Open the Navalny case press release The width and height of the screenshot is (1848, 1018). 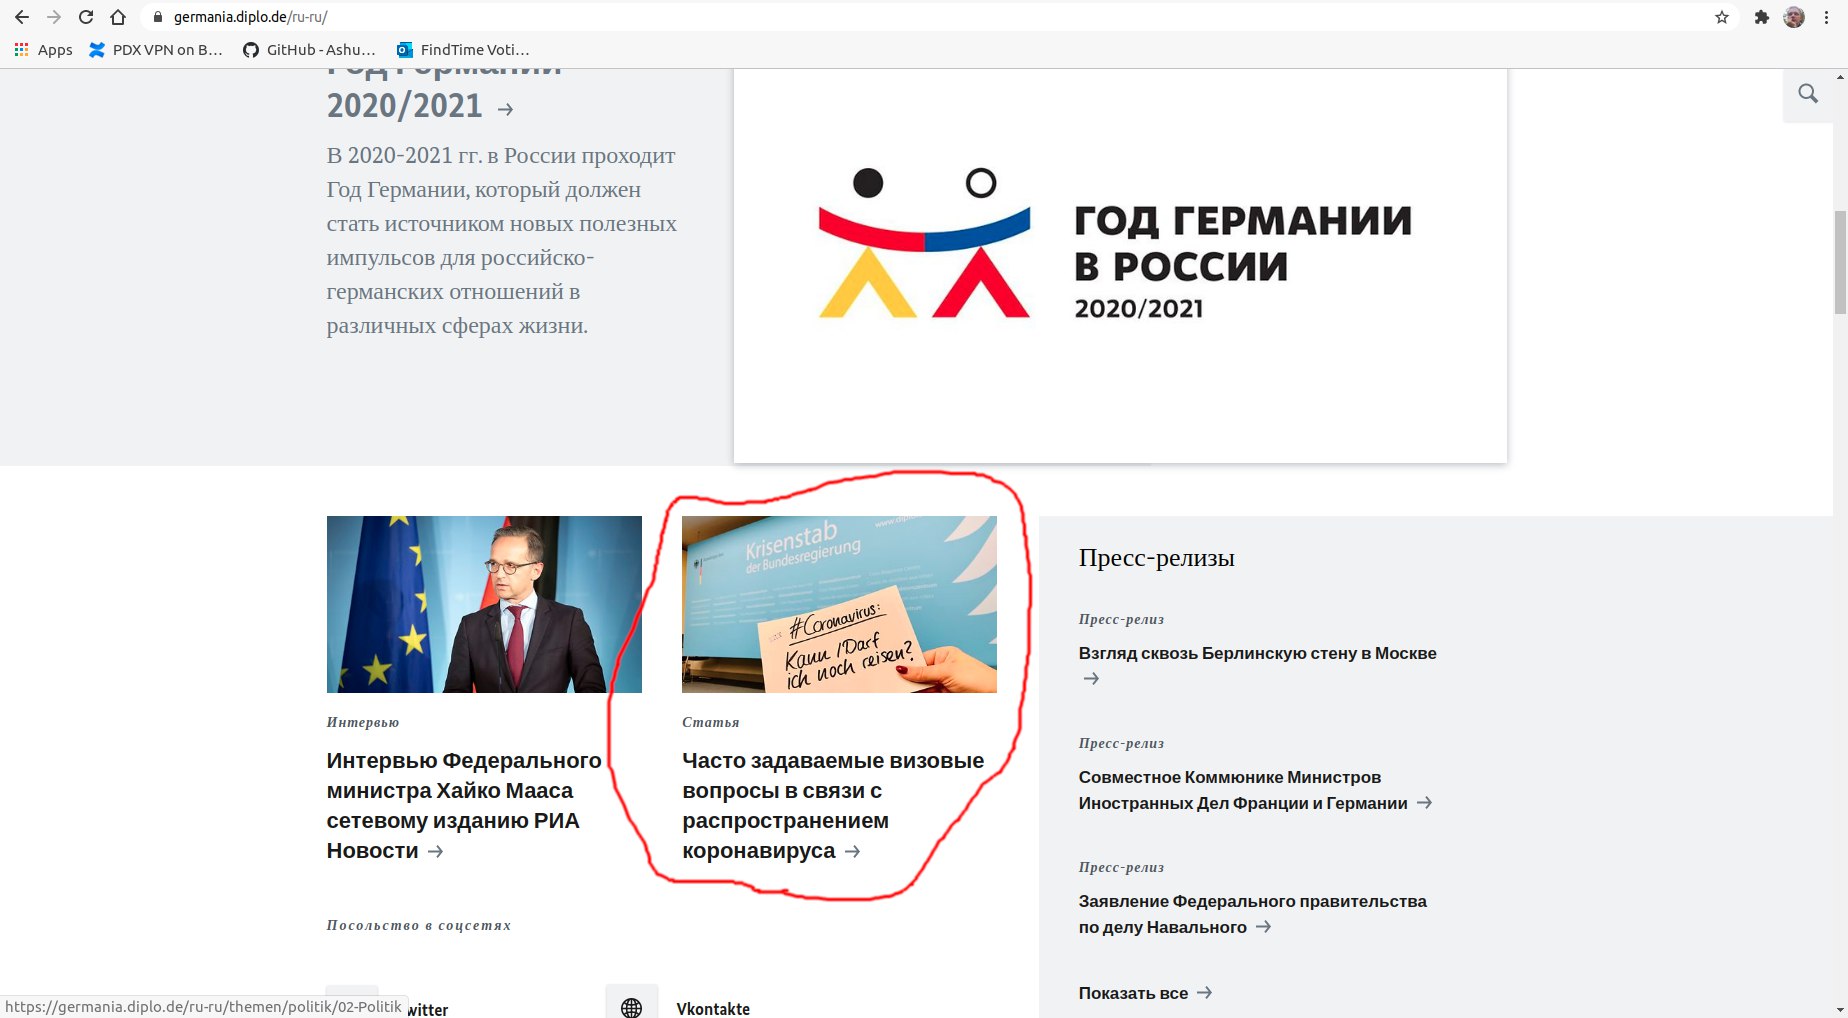pos(1252,914)
